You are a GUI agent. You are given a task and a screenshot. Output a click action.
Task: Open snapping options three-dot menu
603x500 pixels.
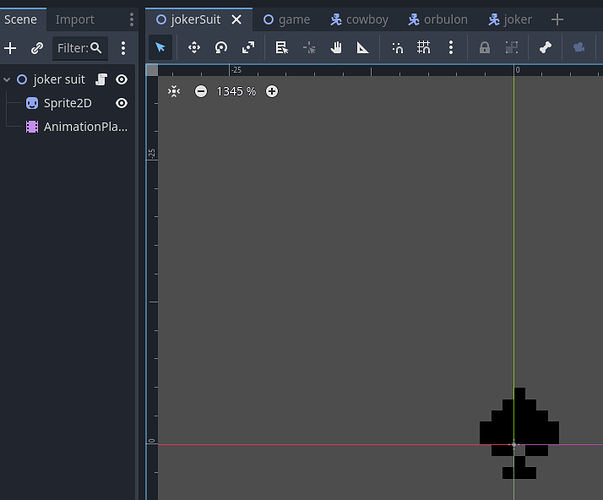[x=451, y=48]
